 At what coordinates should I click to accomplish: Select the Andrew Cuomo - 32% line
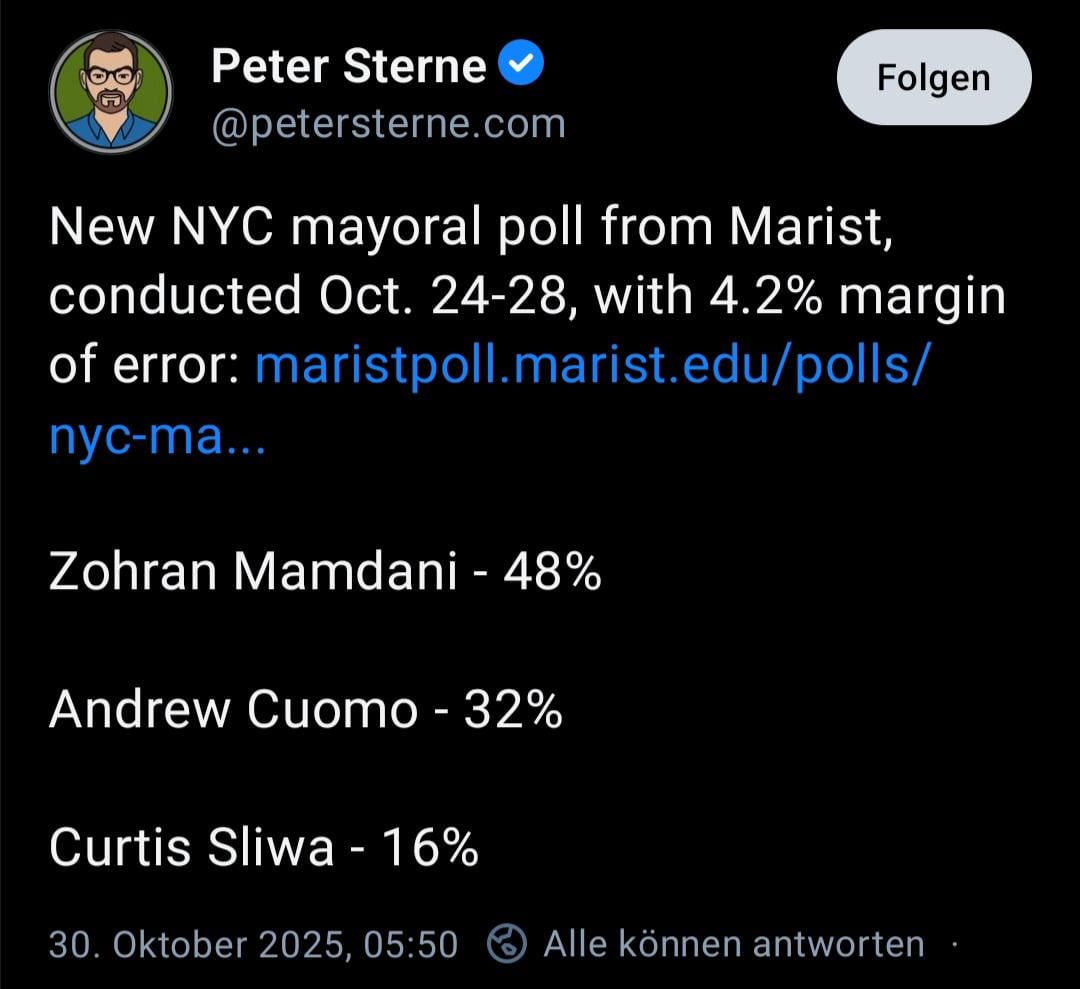[x=305, y=710]
